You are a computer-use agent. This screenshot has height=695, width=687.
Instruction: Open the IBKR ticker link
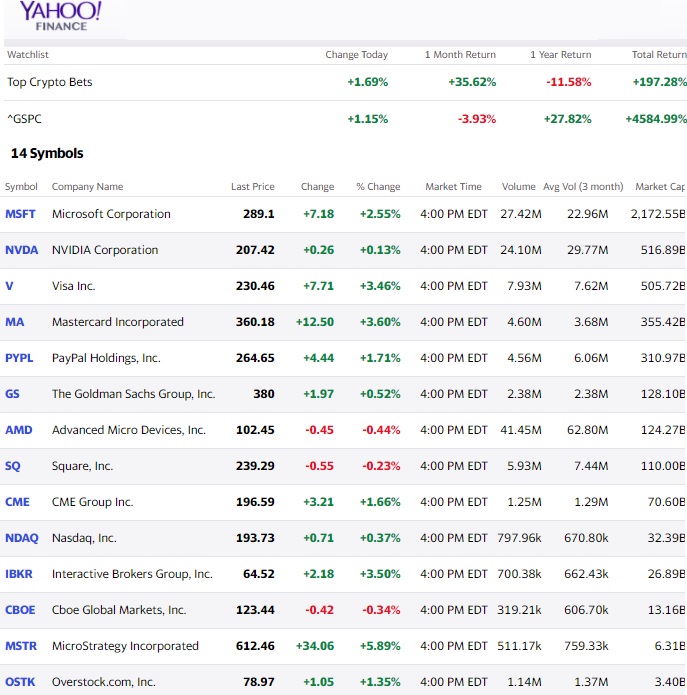pyautogui.click(x=19, y=574)
